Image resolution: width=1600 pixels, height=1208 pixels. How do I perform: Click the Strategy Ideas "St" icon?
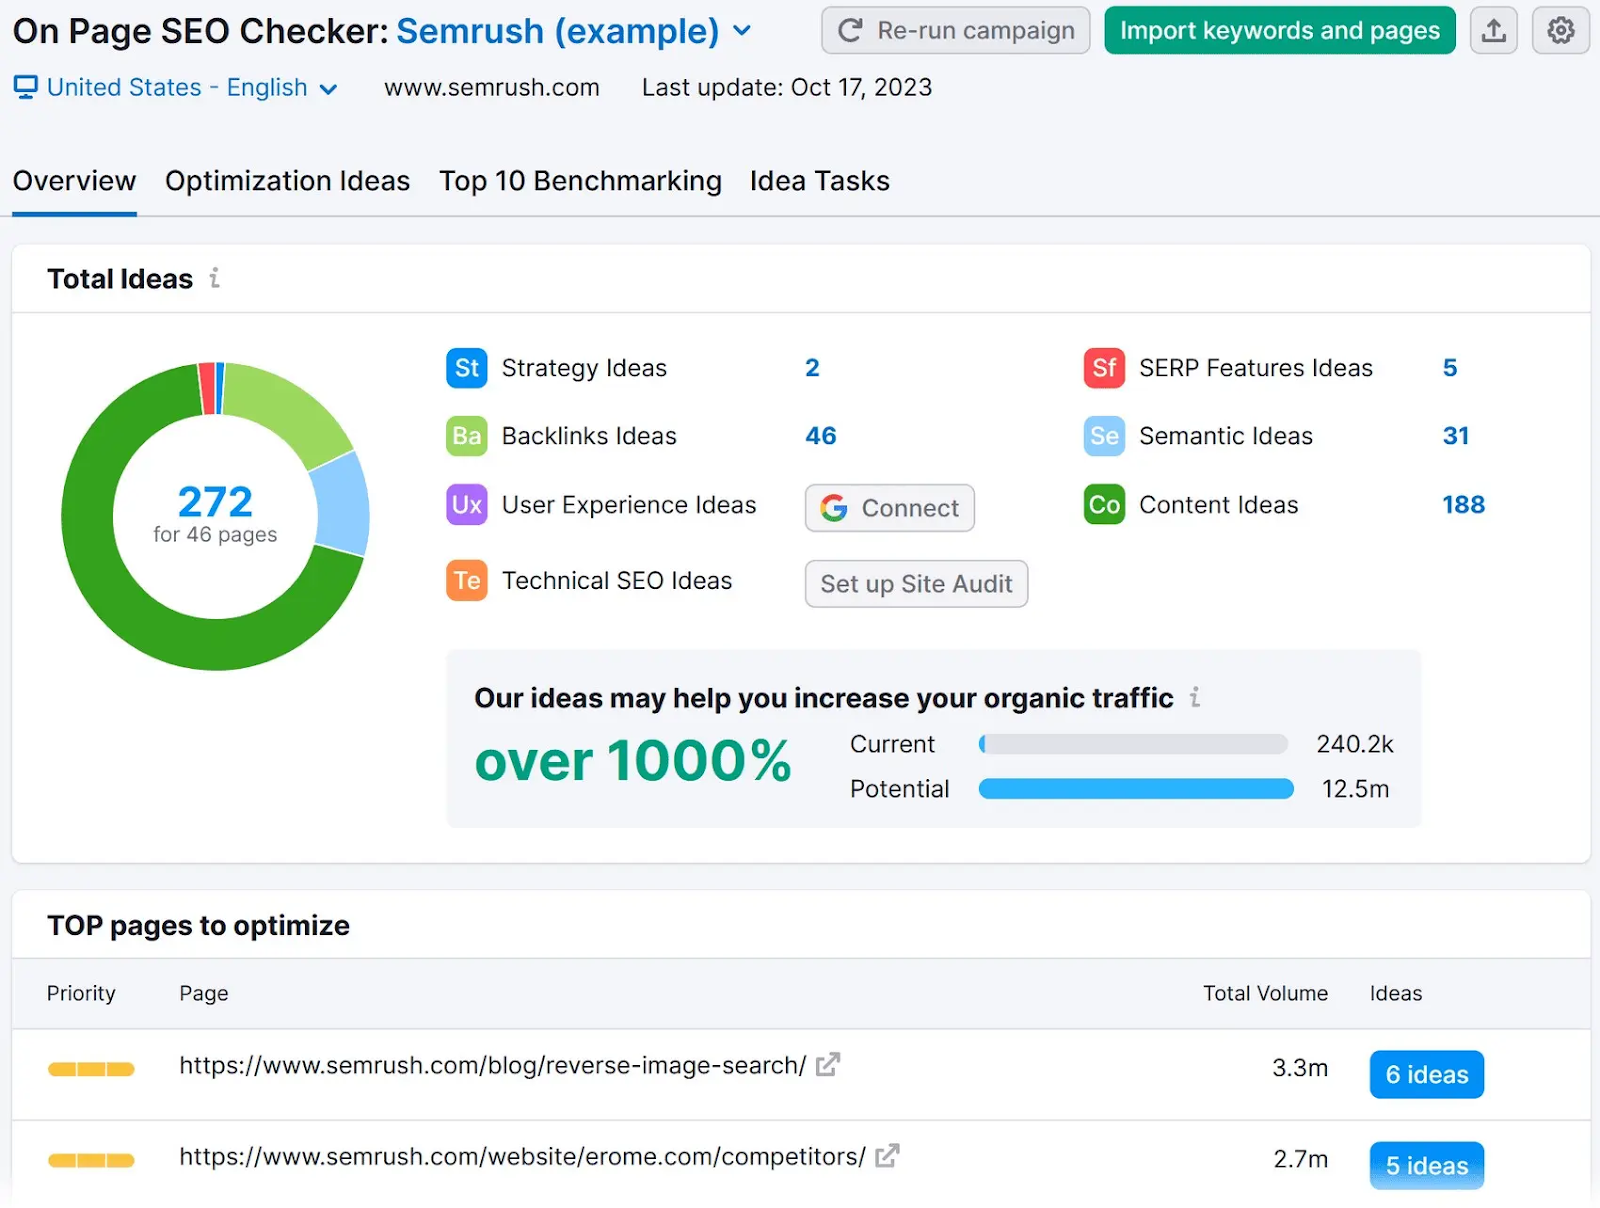(465, 367)
